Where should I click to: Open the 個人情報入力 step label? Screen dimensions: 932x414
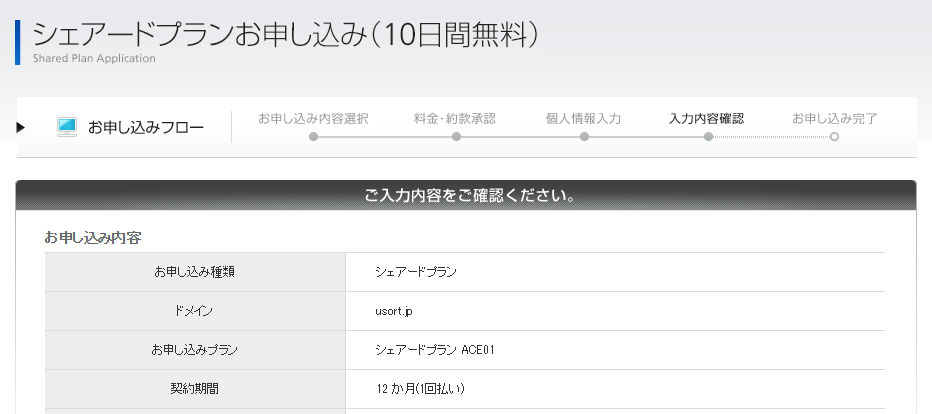(584, 118)
